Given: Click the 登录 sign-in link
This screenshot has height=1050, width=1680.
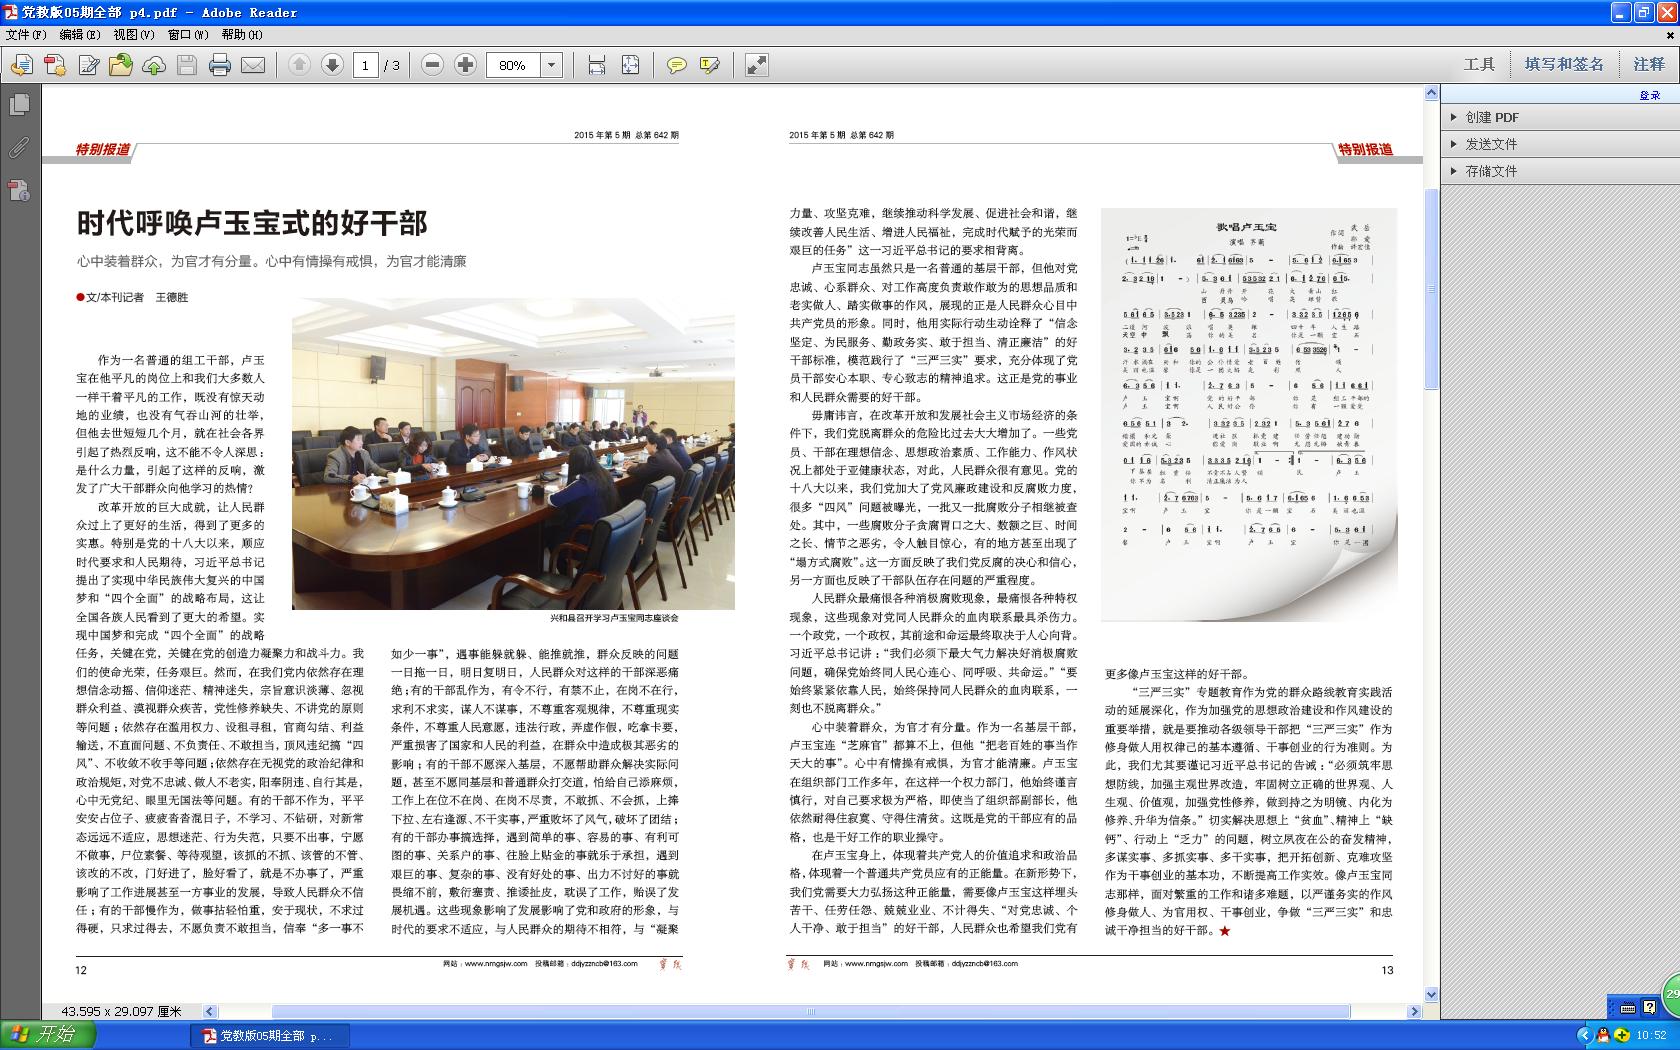Looking at the screenshot, I should (1649, 95).
